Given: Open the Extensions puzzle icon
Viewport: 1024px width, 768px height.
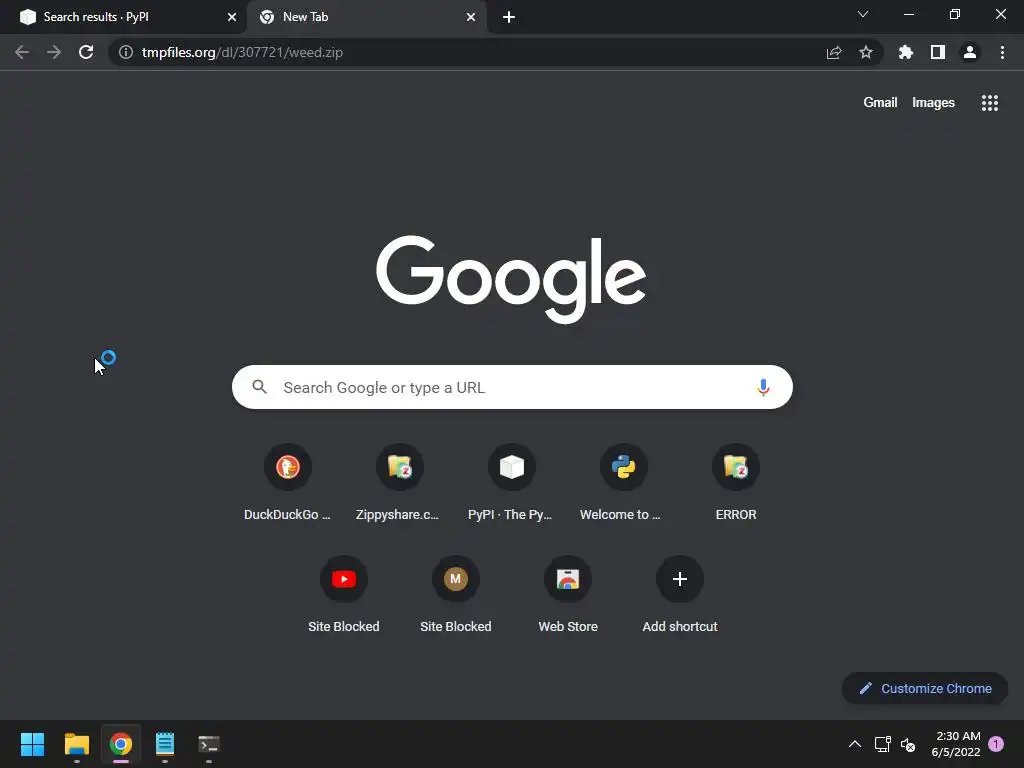Looking at the screenshot, I should pos(906,52).
